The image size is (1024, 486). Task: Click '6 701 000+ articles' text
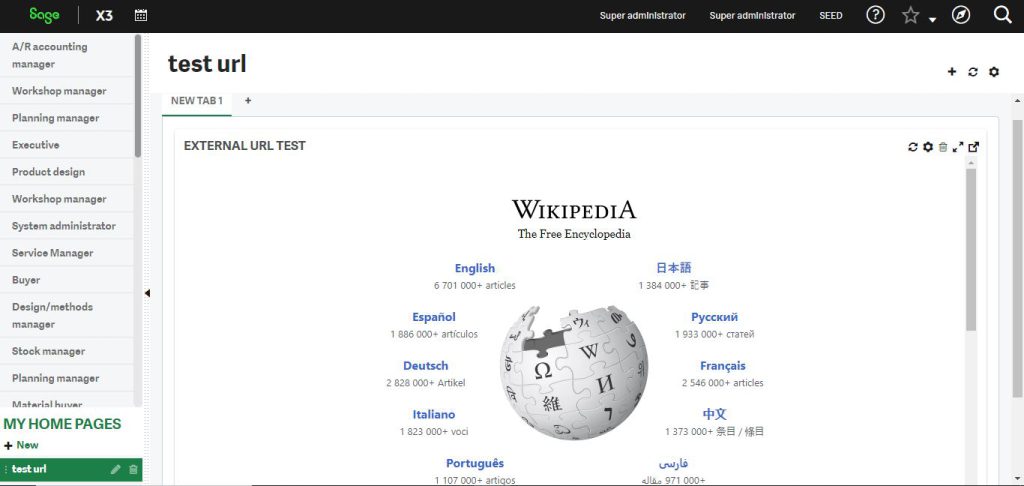pyautogui.click(x=475, y=285)
